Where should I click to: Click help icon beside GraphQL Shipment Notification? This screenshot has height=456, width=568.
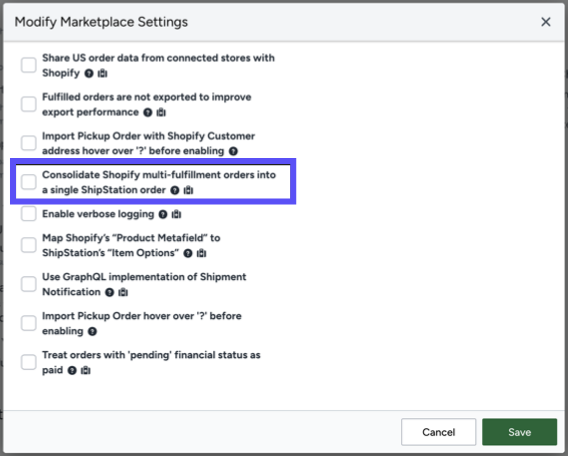109,292
